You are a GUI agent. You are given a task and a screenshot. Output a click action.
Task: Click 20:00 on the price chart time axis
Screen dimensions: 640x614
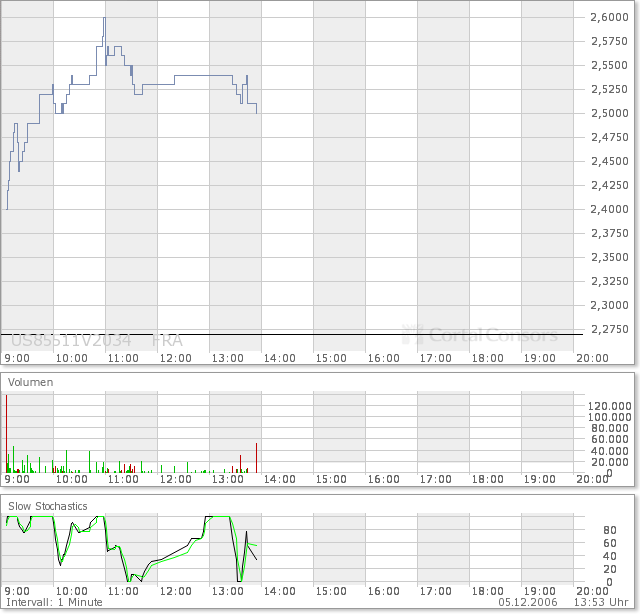(x=592, y=358)
